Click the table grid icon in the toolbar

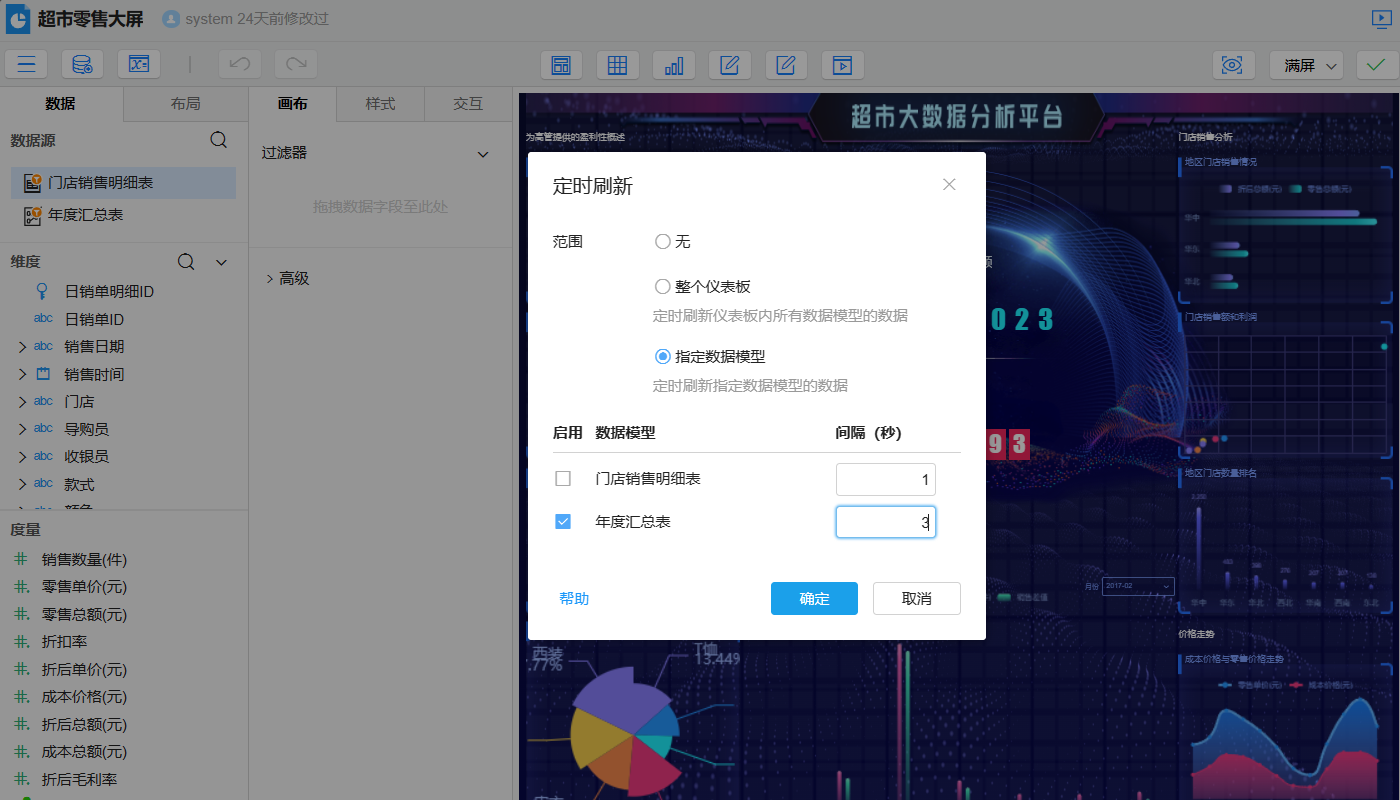tap(617, 64)
